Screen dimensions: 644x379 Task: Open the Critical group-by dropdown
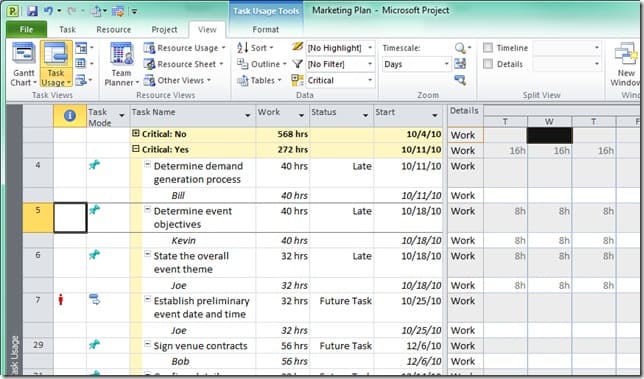pyautogui.click(x=370, y=80)
